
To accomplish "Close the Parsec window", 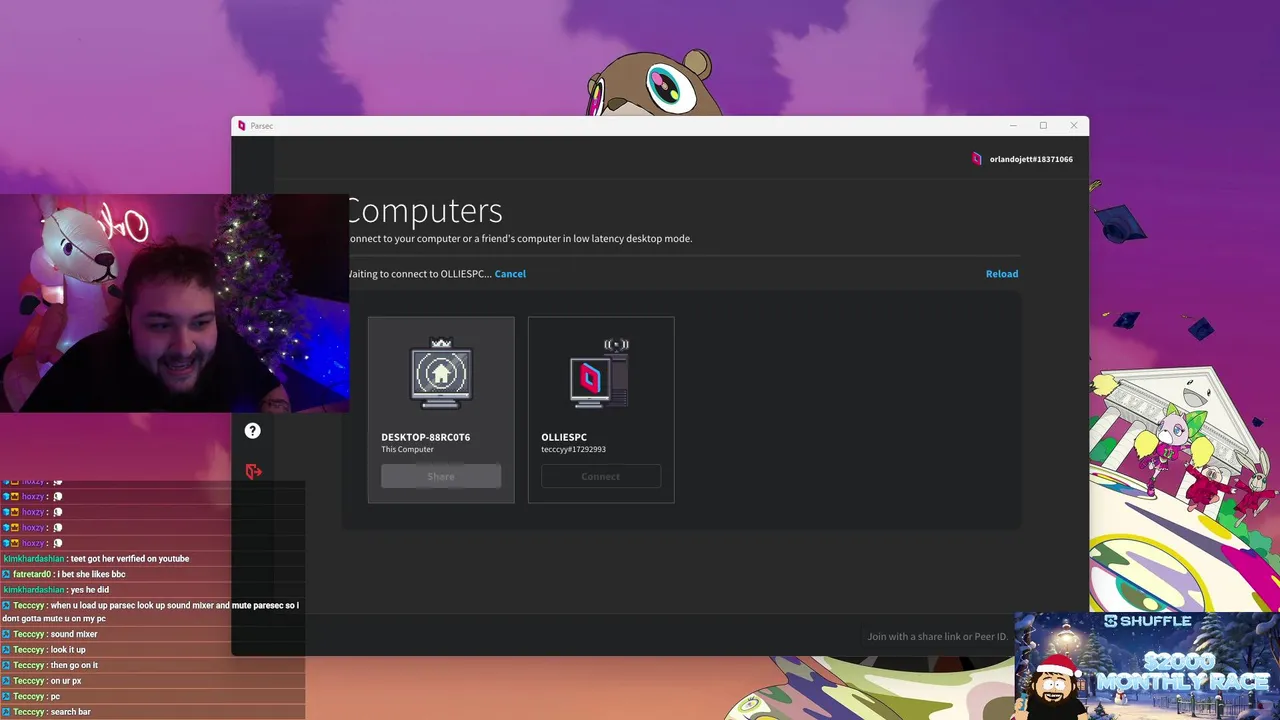I will (1074, 126).
